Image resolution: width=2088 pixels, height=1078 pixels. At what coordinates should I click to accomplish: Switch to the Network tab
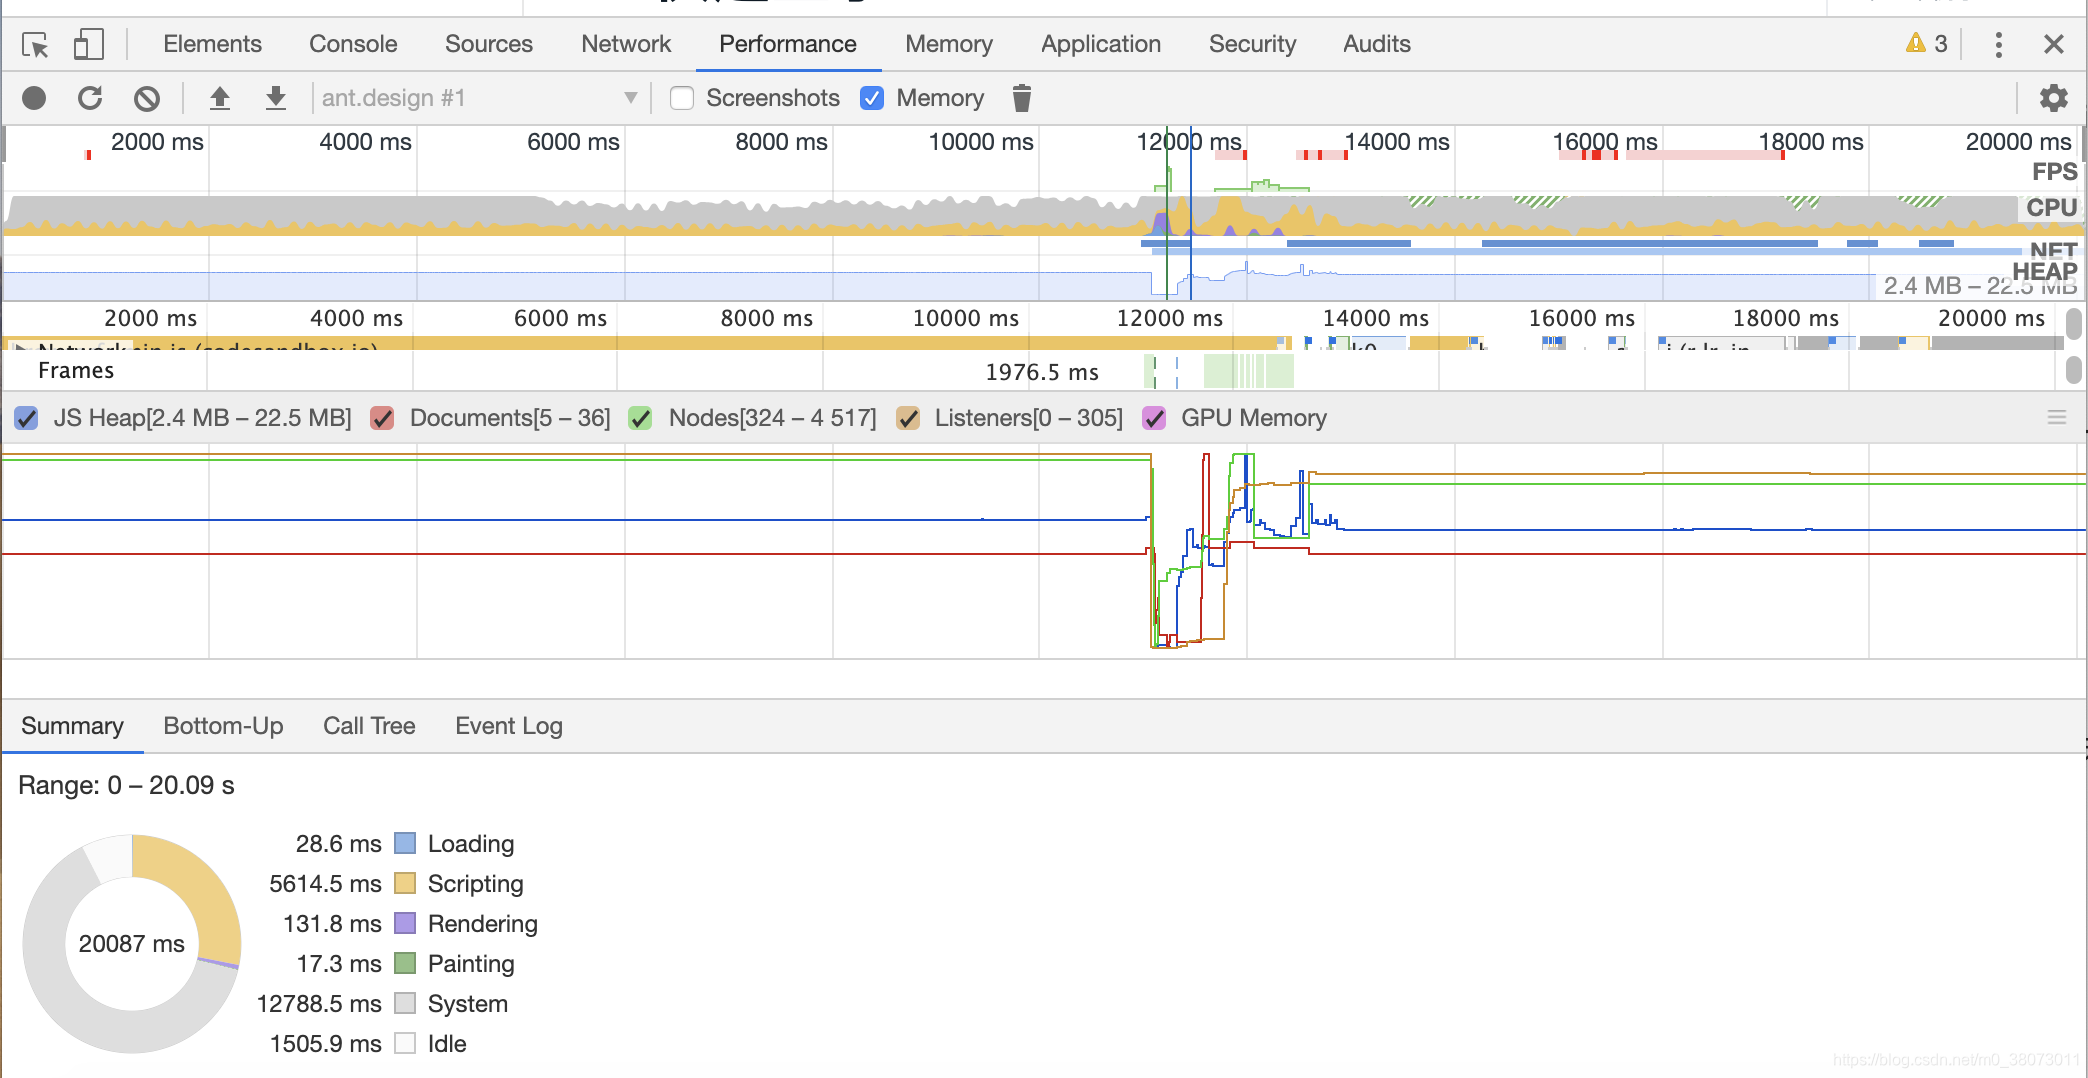point(626,44)
